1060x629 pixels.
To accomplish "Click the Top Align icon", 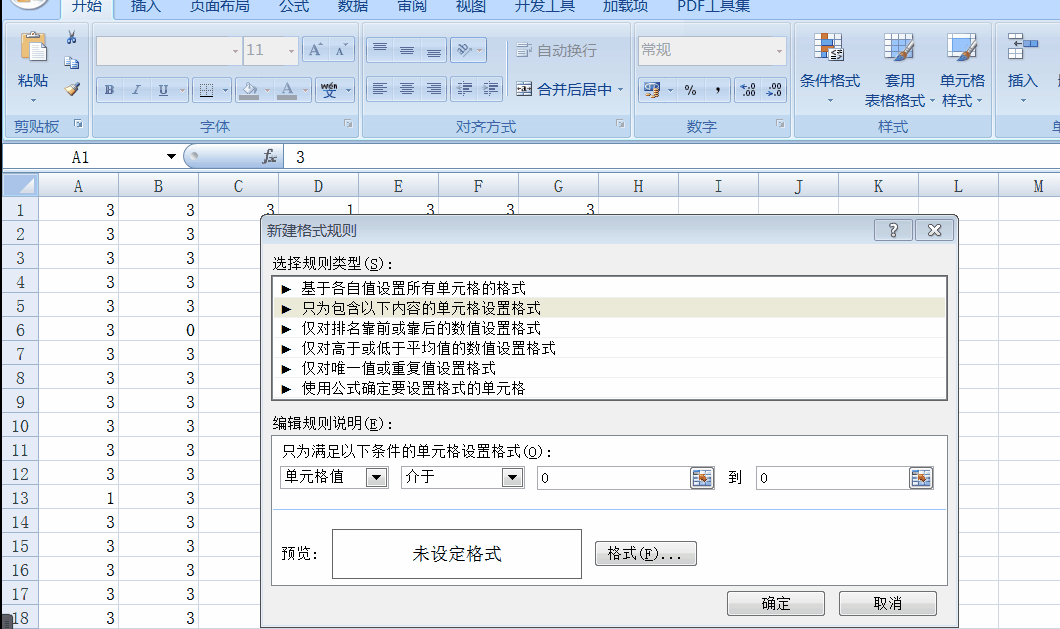I will (380, 49).
